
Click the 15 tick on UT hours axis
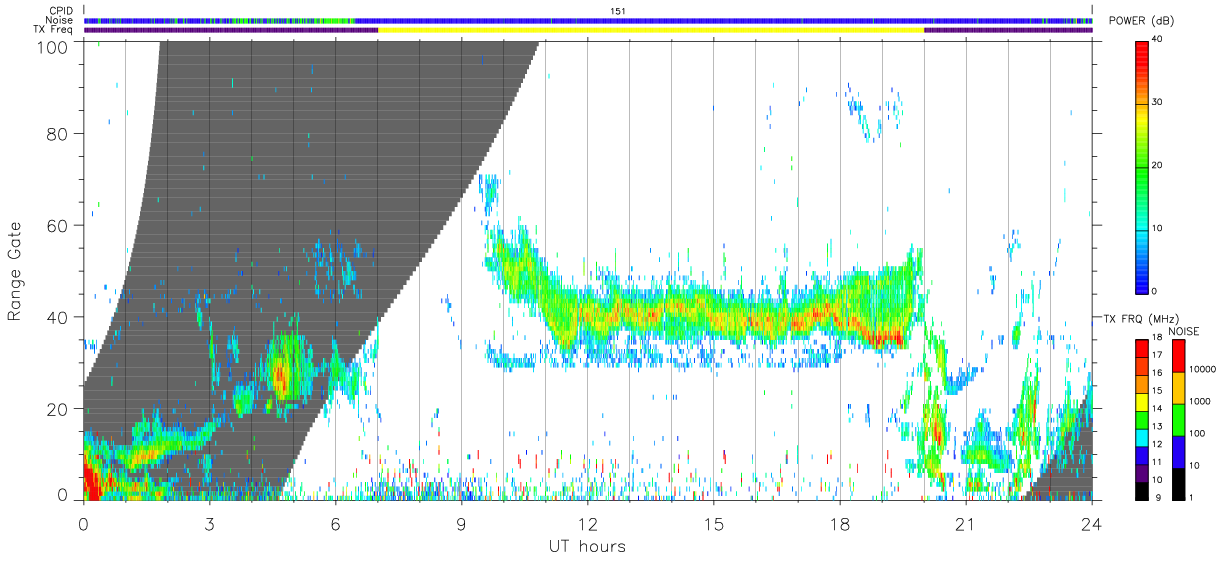point(713,524)
